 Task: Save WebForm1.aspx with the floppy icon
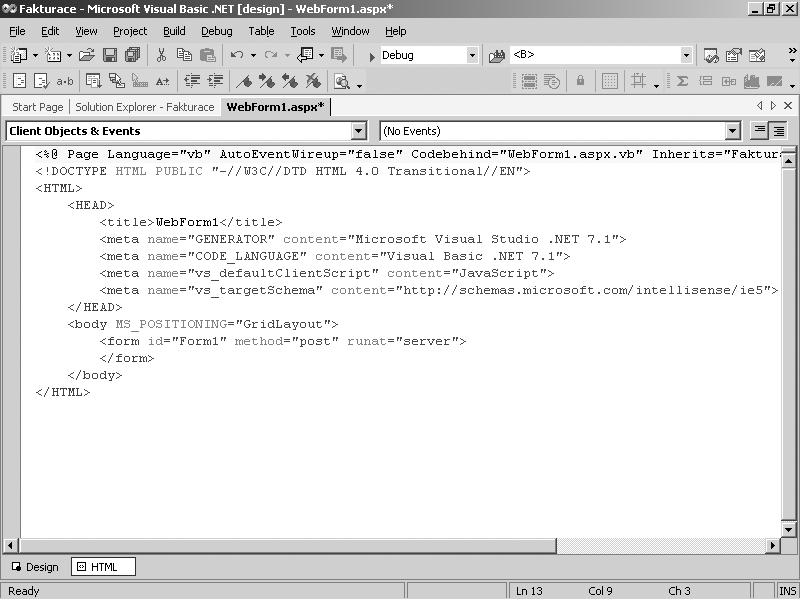[110, 55]
